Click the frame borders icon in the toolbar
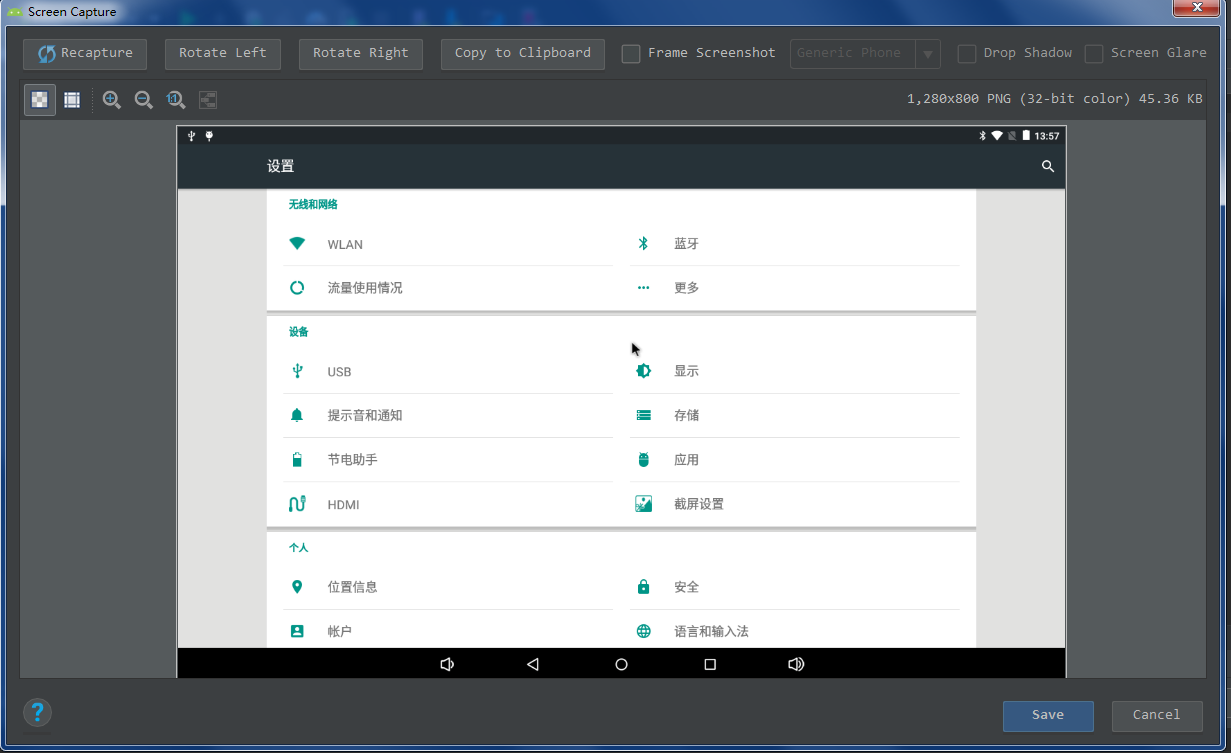Image resolution: width=1231 pixels, height=753 pixels. (x=70, y=99)
